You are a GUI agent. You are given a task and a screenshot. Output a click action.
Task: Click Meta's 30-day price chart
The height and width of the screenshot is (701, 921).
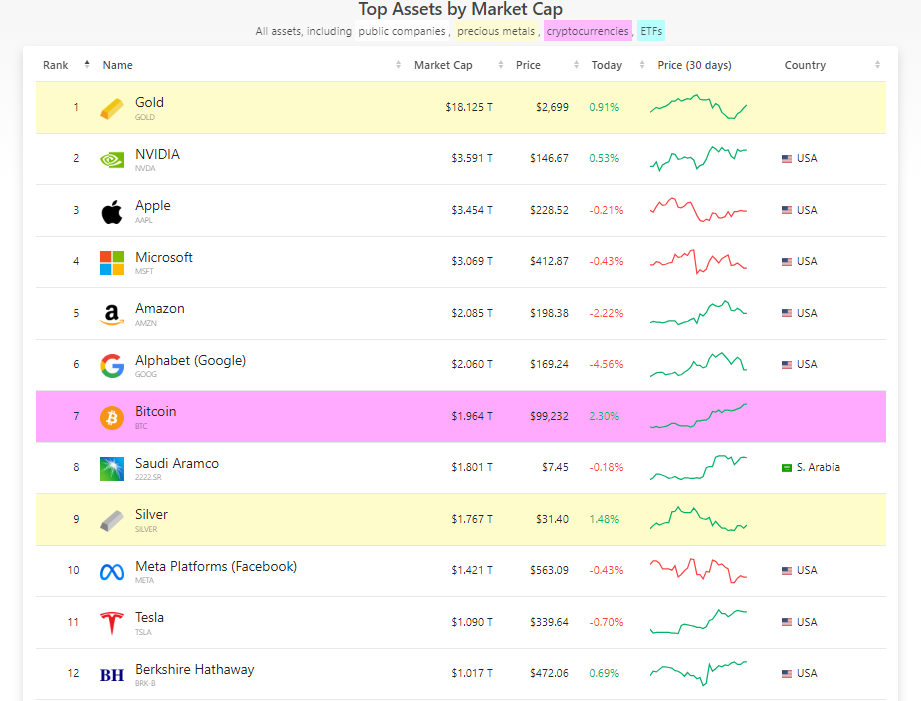(698, 570)
